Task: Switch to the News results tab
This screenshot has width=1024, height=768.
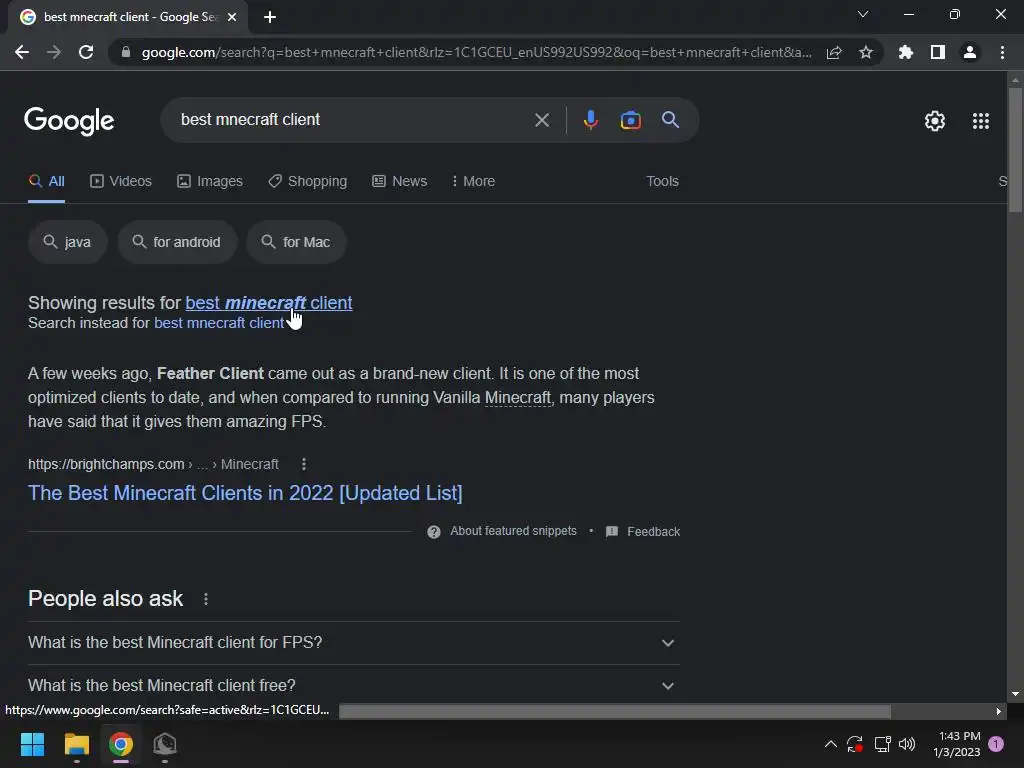Action: pyautogui.click(x=399, y=182)
